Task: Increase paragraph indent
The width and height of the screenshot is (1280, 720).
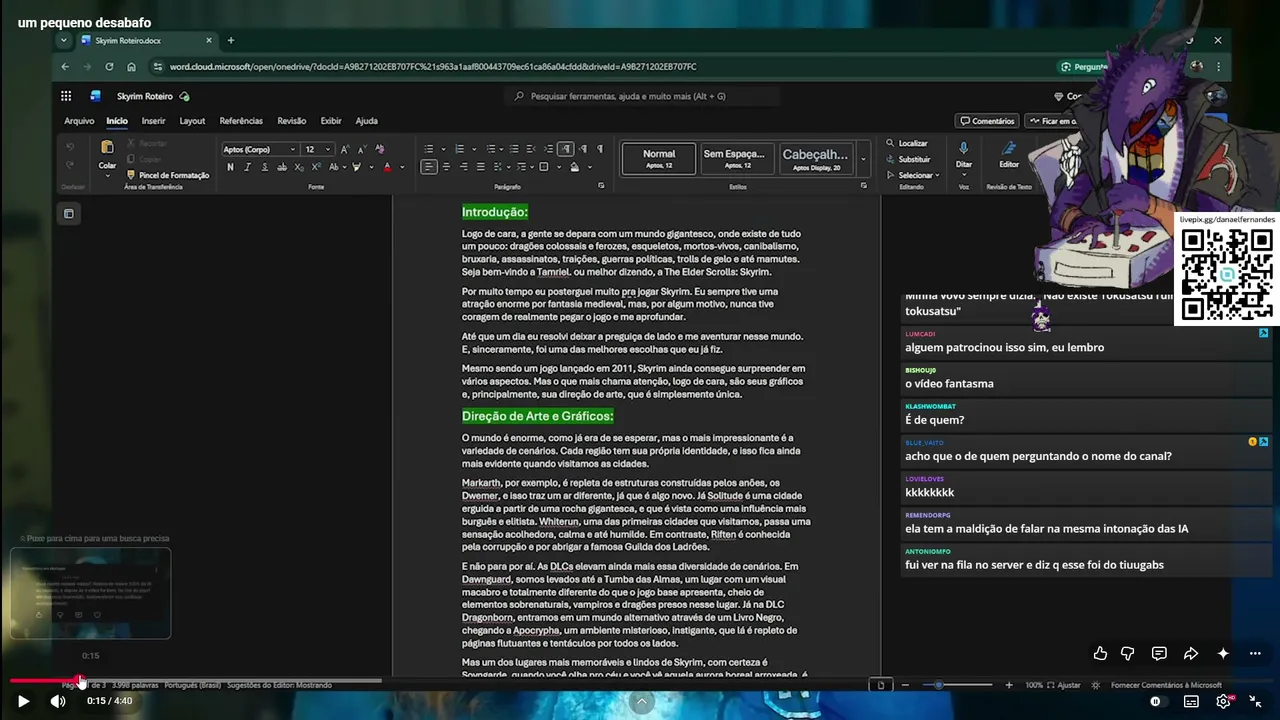Action: click(548, 149)
